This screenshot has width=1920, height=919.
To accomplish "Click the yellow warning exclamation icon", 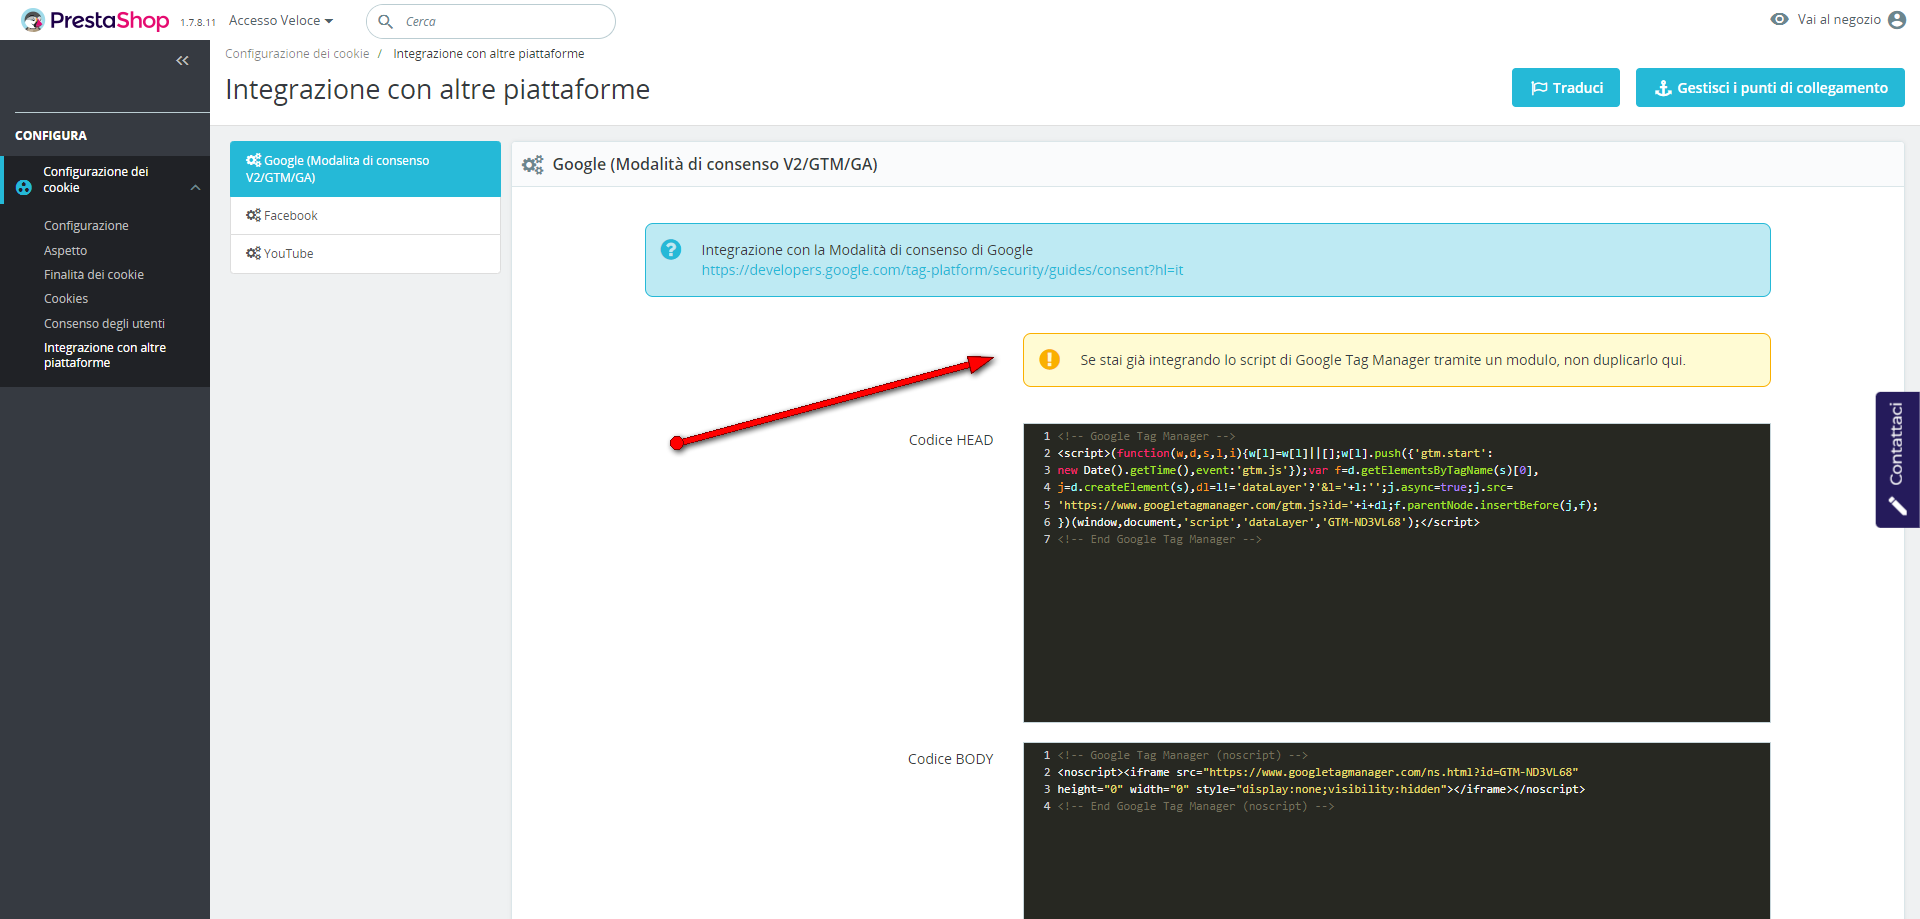I will click(x=1049, y=359).
